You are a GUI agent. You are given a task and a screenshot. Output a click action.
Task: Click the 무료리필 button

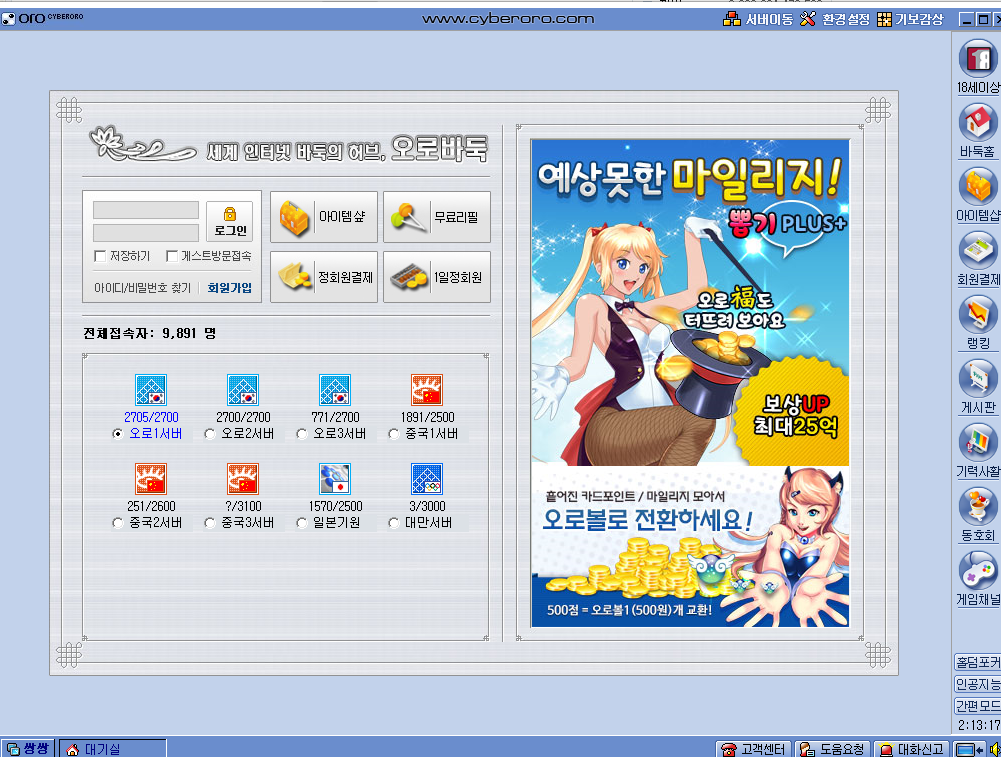pos(436,216)
